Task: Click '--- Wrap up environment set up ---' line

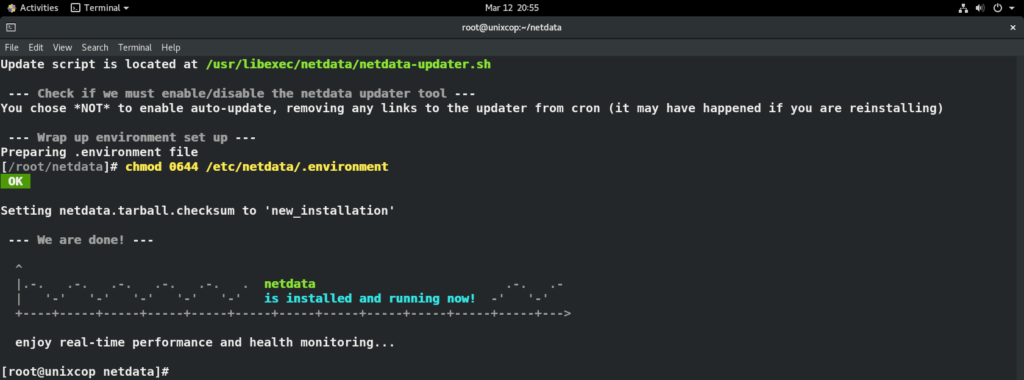Action: point(132,138)
